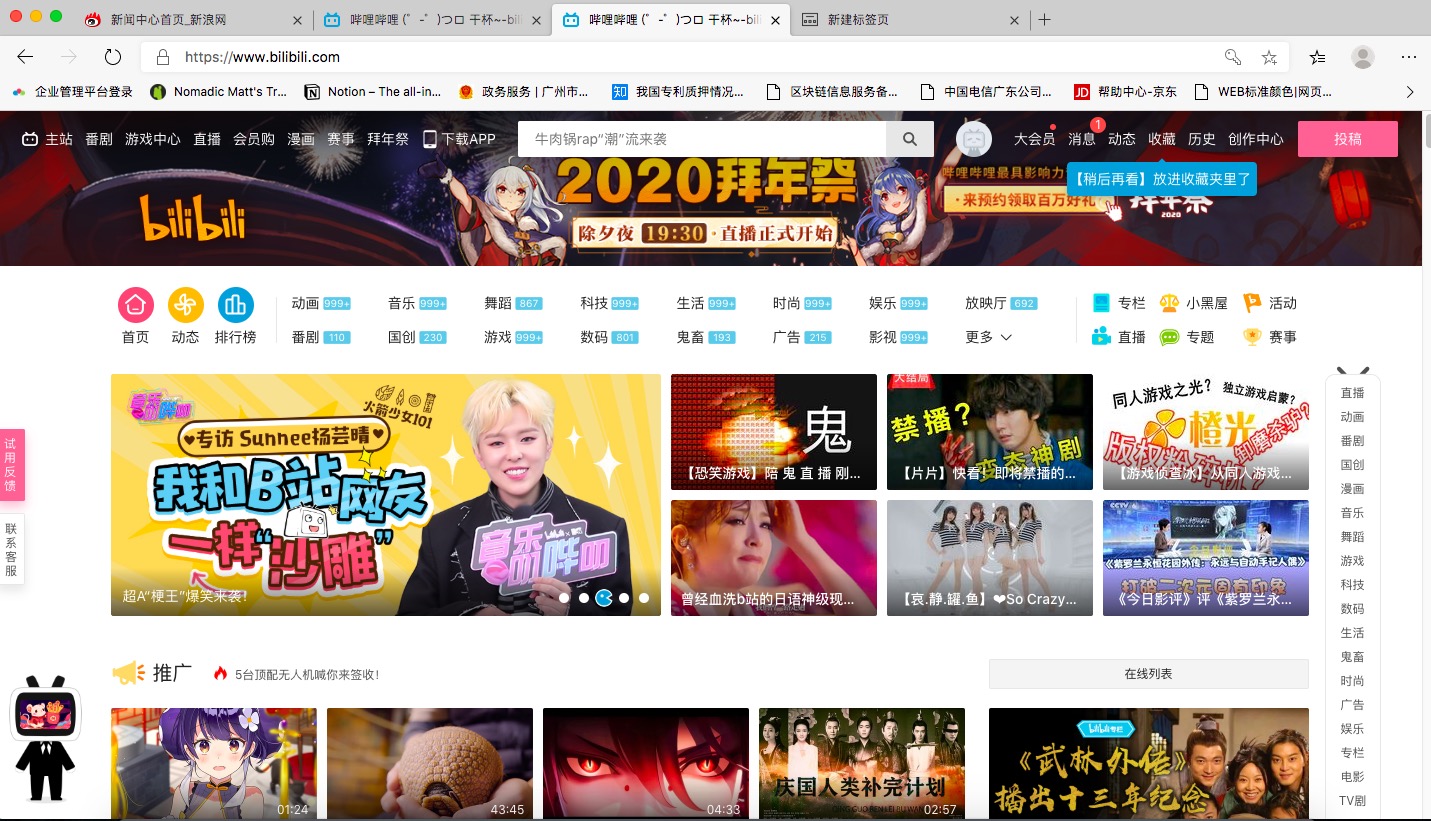1431x821 pixels.
Task: Click the pink 投稿 button
Action: 1348,139
